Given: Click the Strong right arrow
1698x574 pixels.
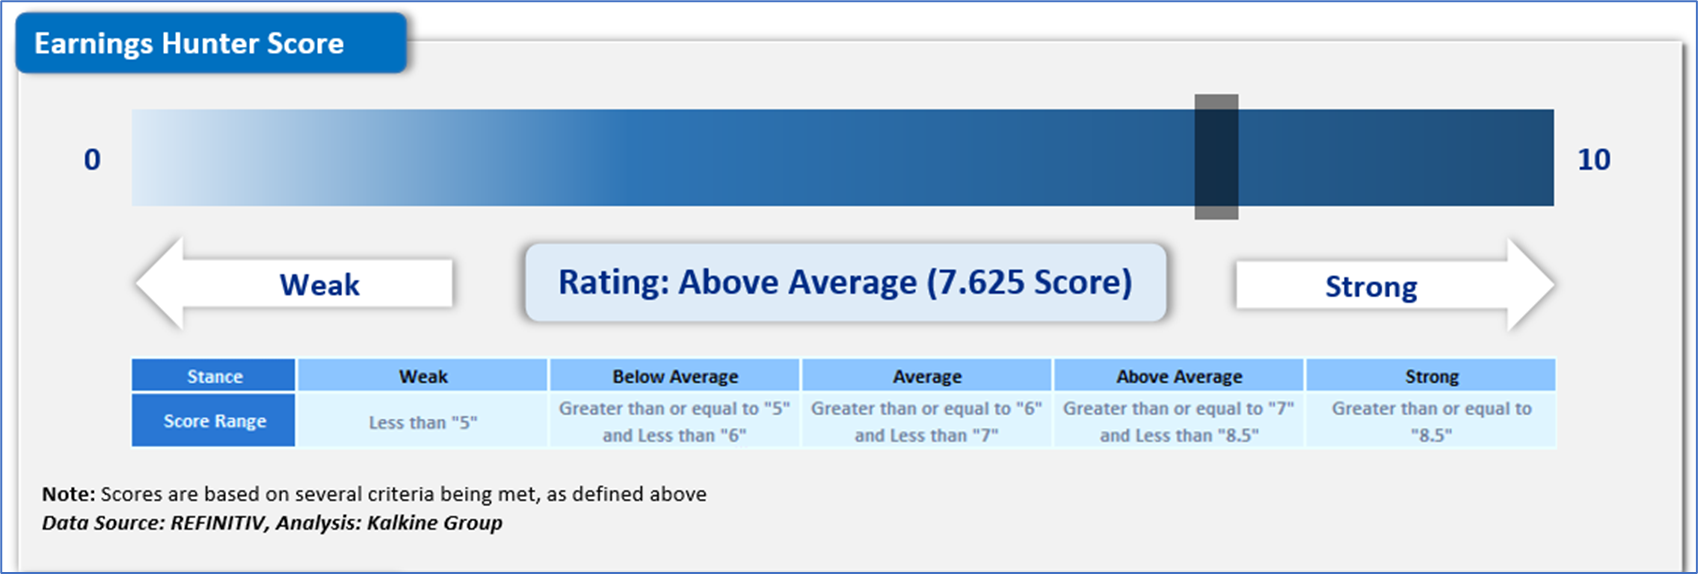Looking at the screenshot, I should tap(1395, 285).
